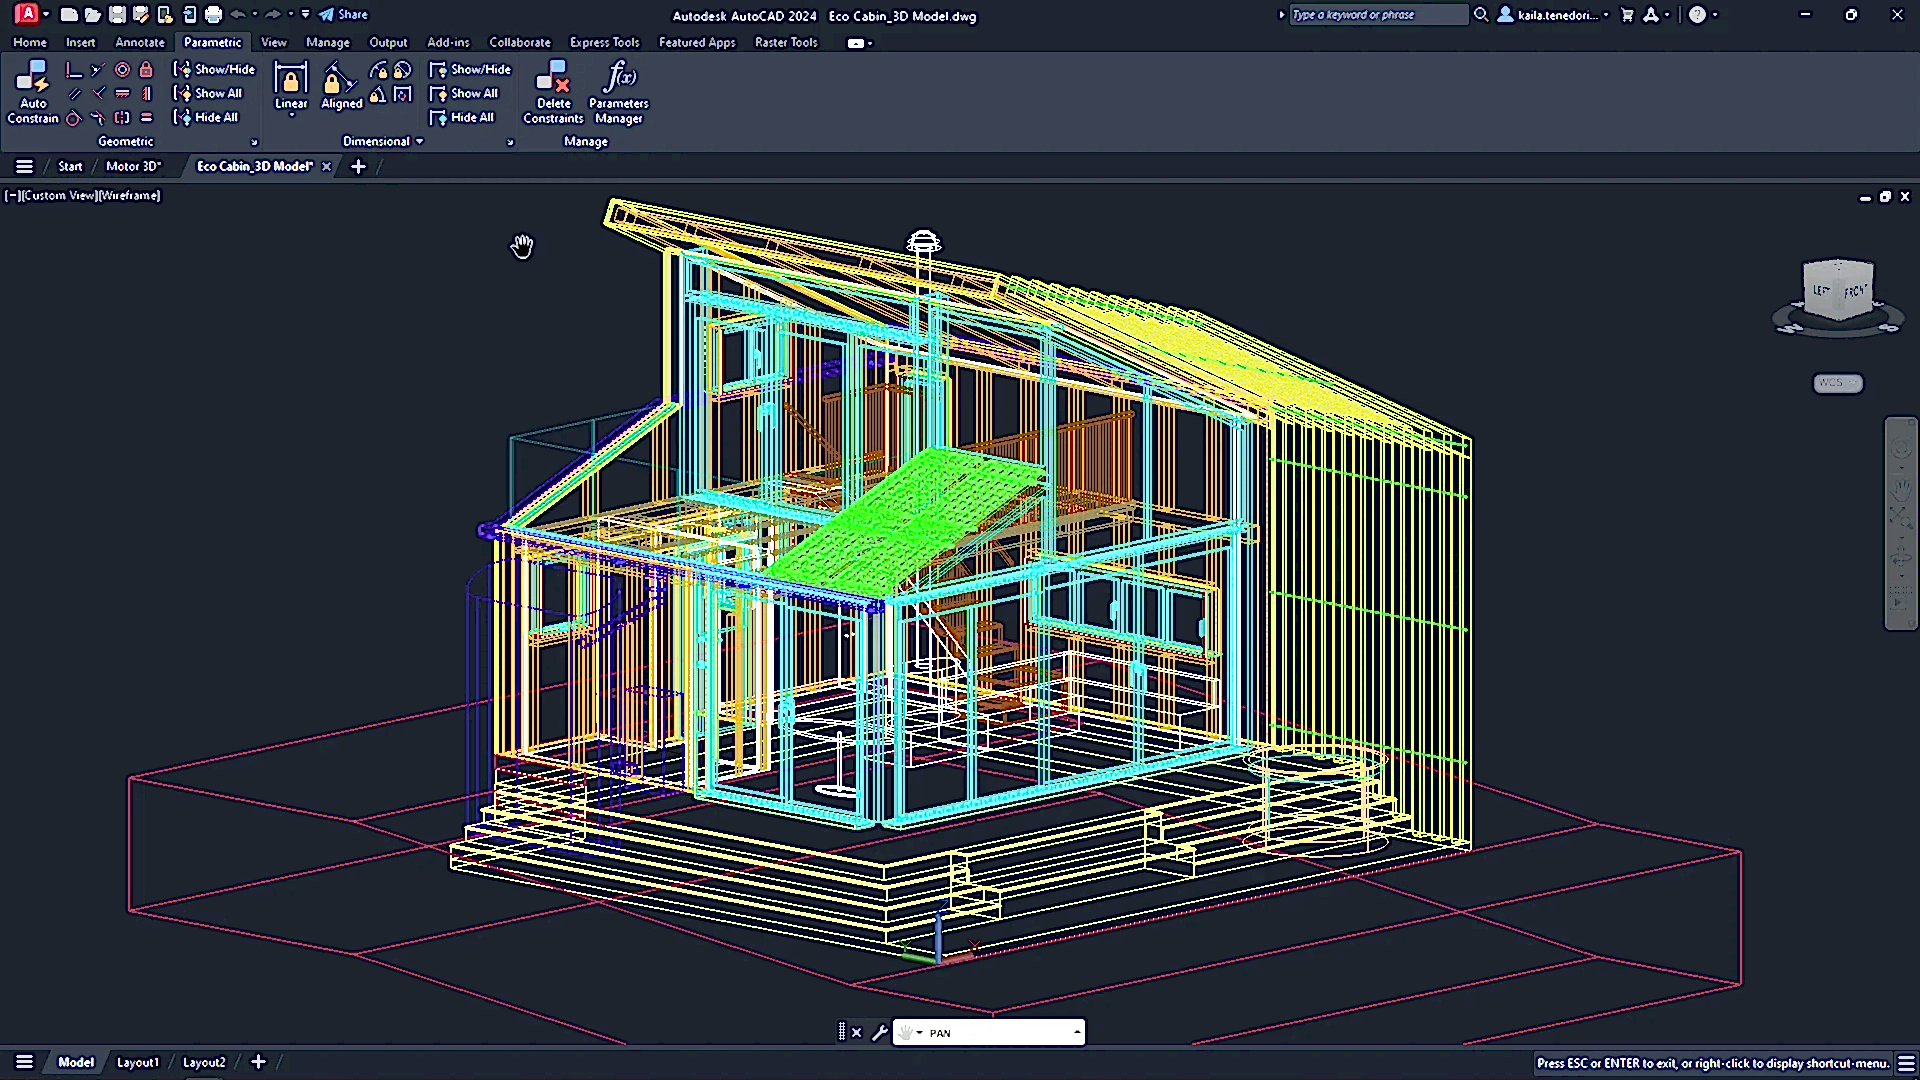
Task: Select the Smooth constraint icon
Action: coord(97,118)
